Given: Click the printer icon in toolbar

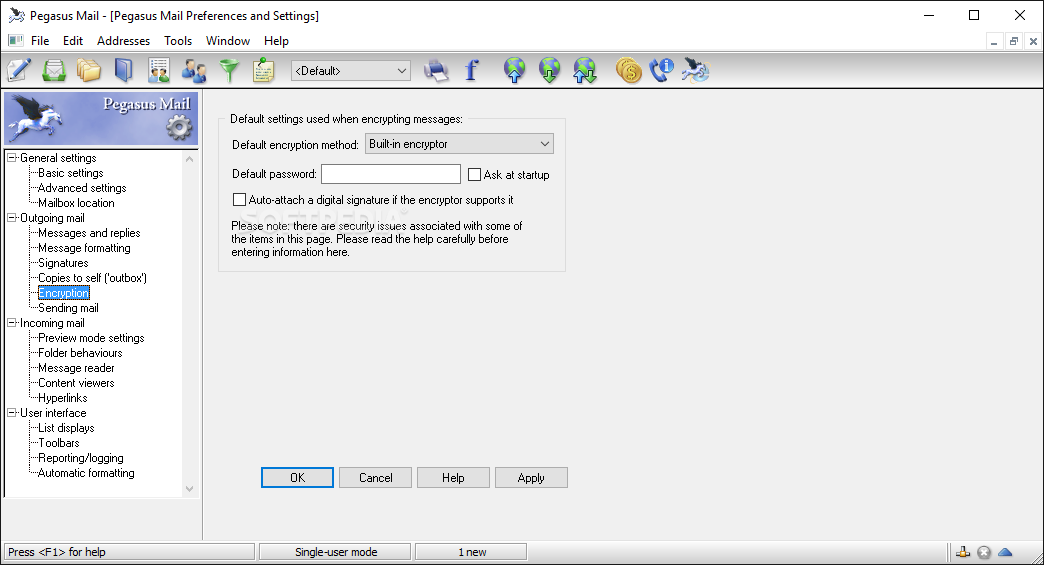Looking at the screenshot, I should (x=436, y=70).
